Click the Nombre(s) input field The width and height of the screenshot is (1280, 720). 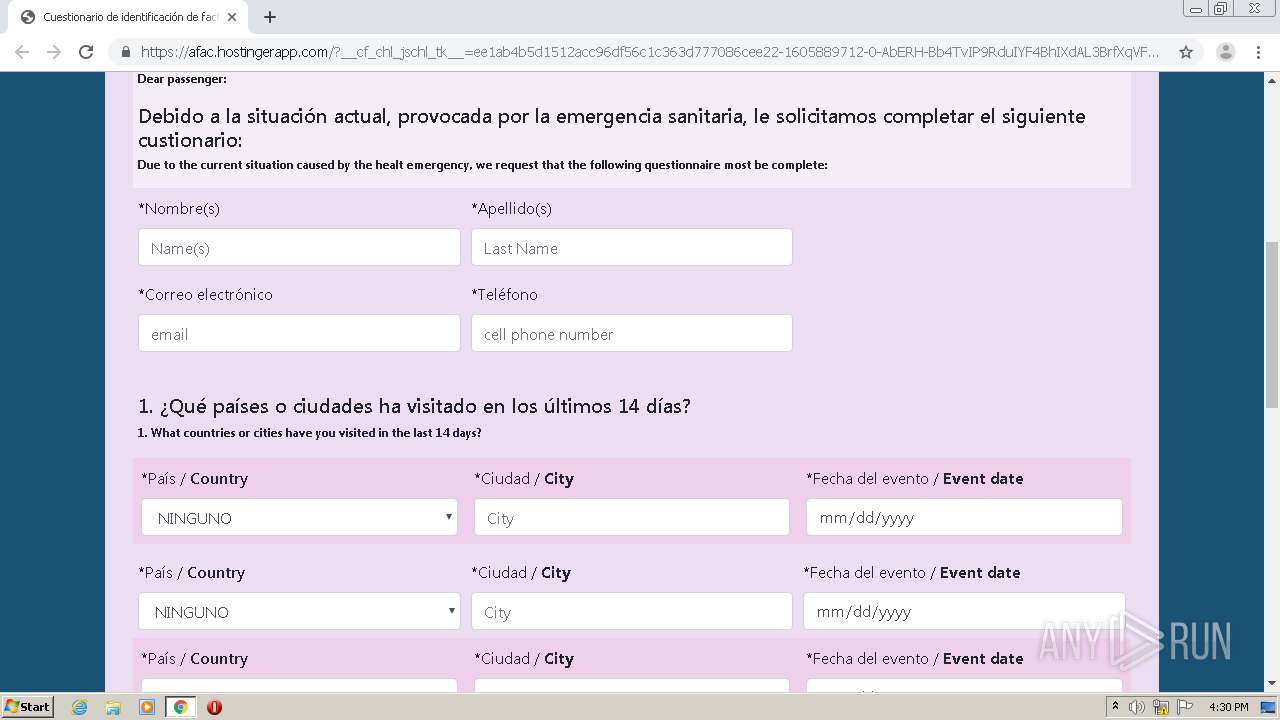299,247
